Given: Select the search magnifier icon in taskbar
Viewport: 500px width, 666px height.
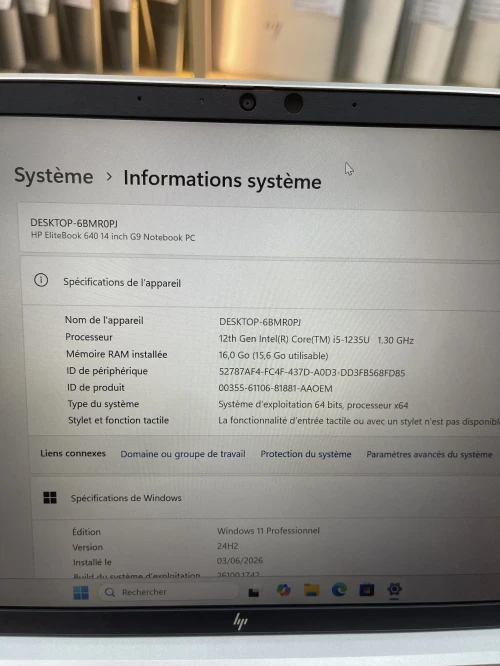Looking at the screenshot, I should coord(110,592).
